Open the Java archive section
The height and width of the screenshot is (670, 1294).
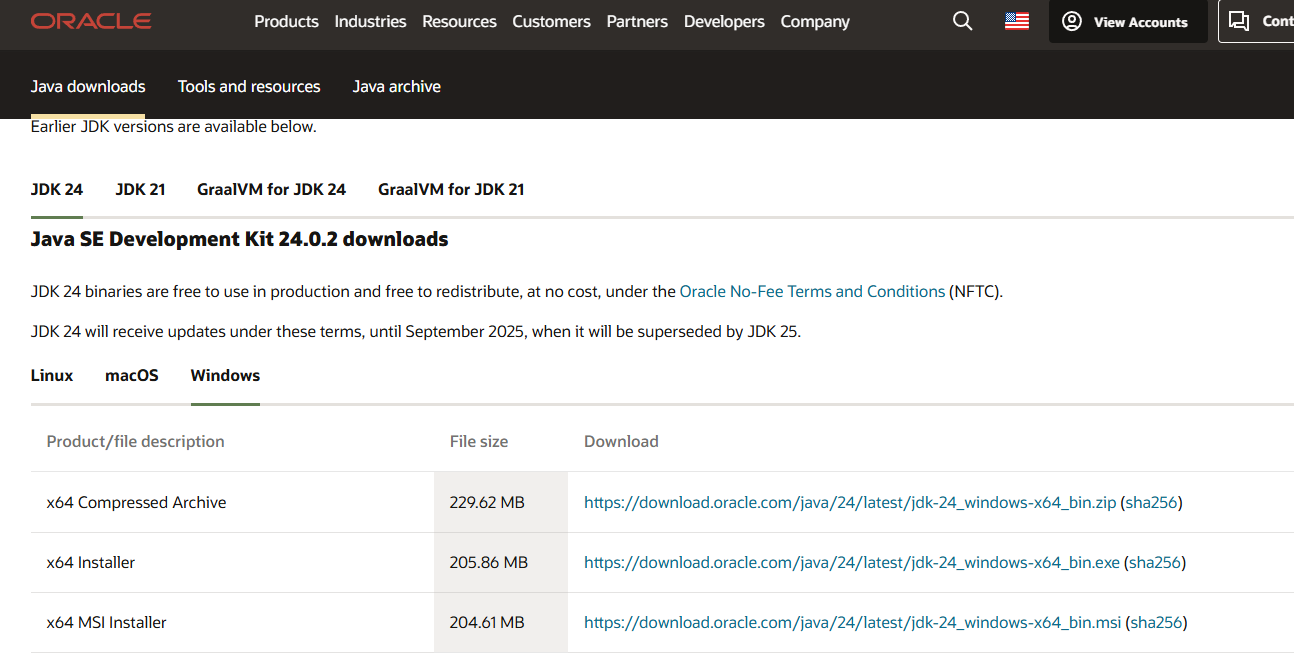point(396,87)
